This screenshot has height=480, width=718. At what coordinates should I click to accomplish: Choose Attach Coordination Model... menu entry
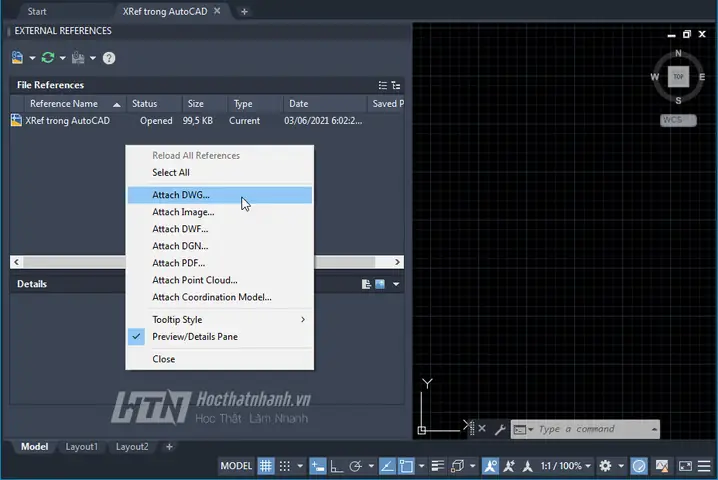(220, 297)
